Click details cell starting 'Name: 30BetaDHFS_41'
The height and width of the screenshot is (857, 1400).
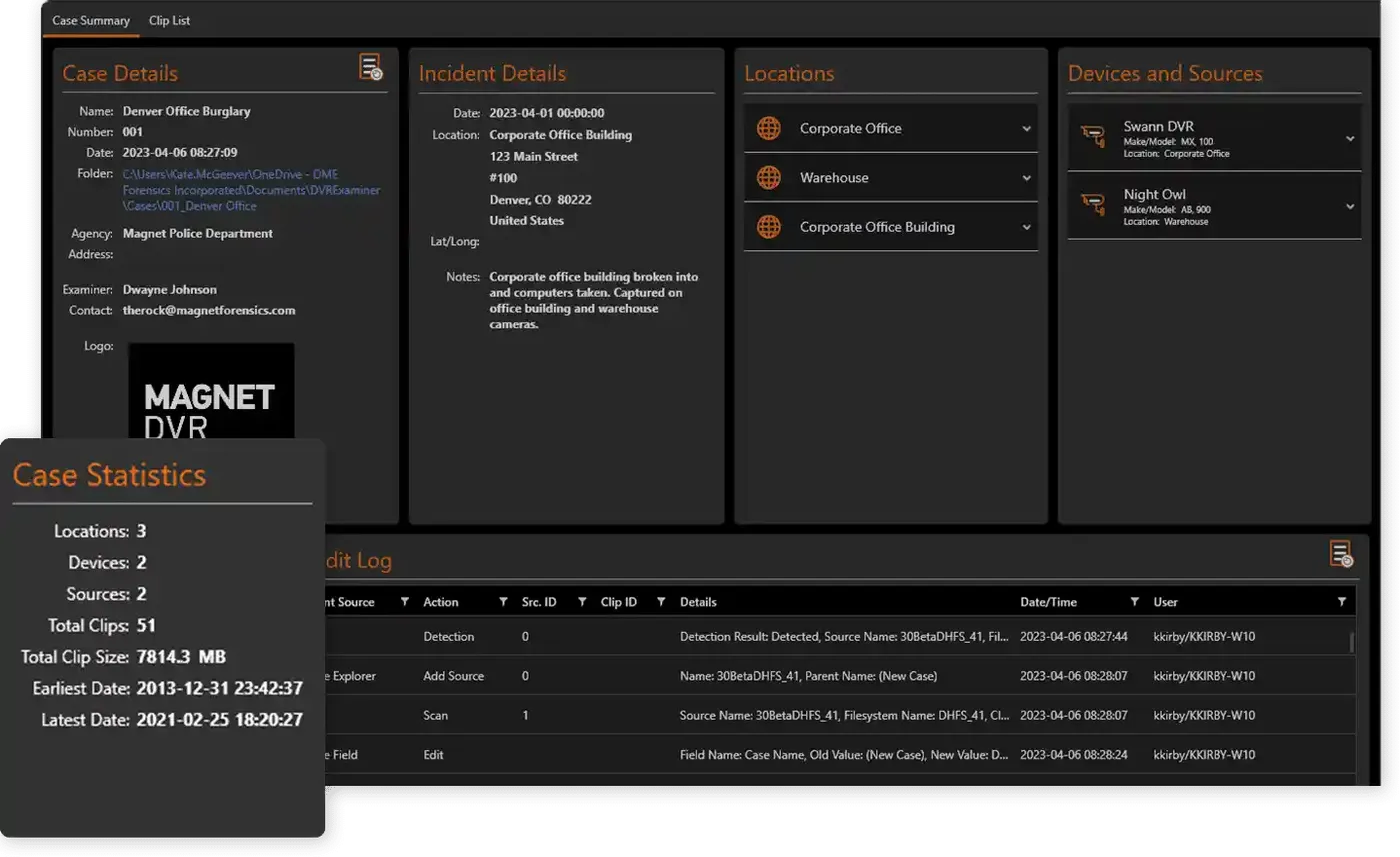[x=808, y=676]
